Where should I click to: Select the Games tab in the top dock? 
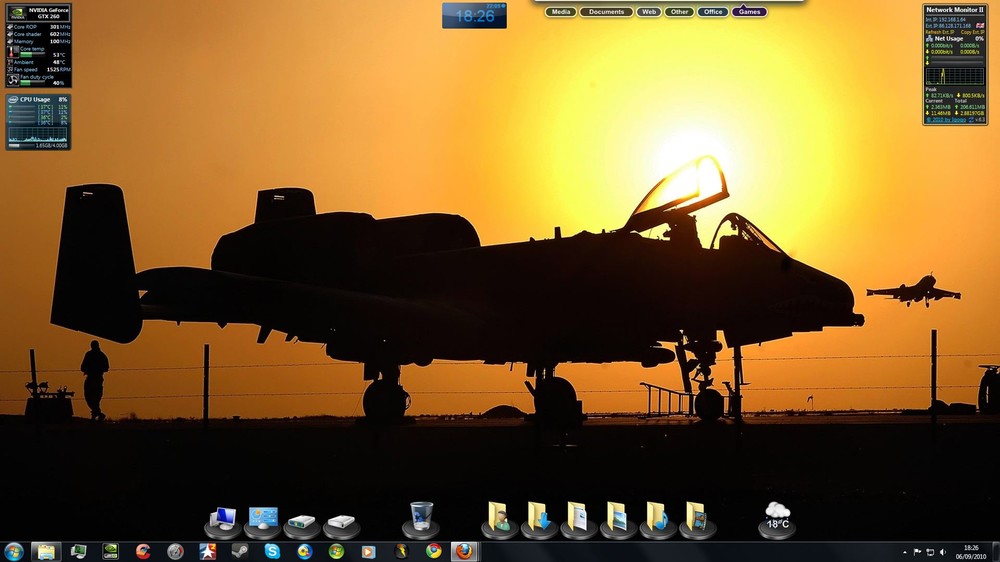(749, 11)
